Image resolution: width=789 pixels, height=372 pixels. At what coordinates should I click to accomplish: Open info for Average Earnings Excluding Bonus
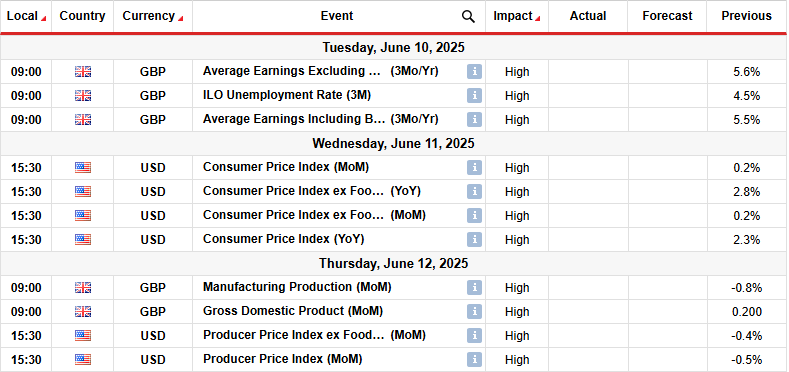pyautogui.click(x=474, y=71)
